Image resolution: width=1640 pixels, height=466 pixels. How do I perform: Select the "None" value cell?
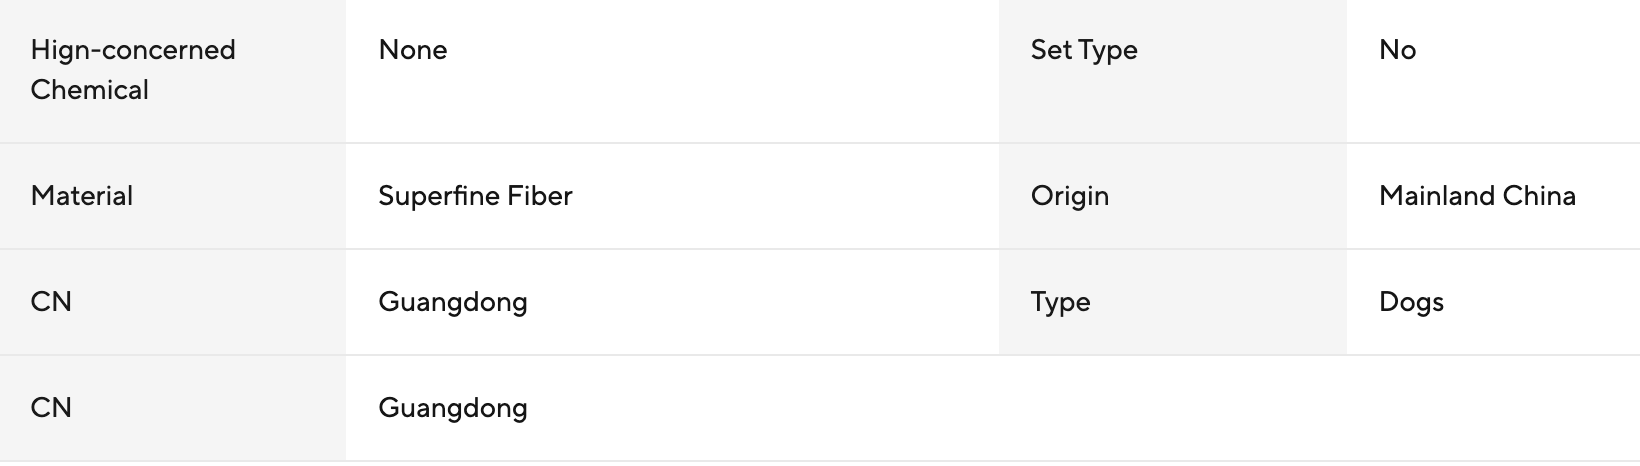[413, 50]
